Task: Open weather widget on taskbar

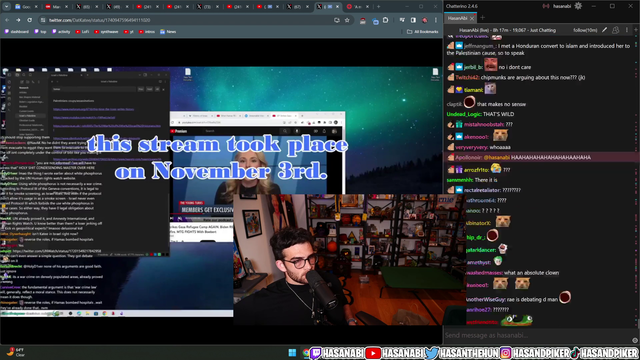Action: pos(16,352)
